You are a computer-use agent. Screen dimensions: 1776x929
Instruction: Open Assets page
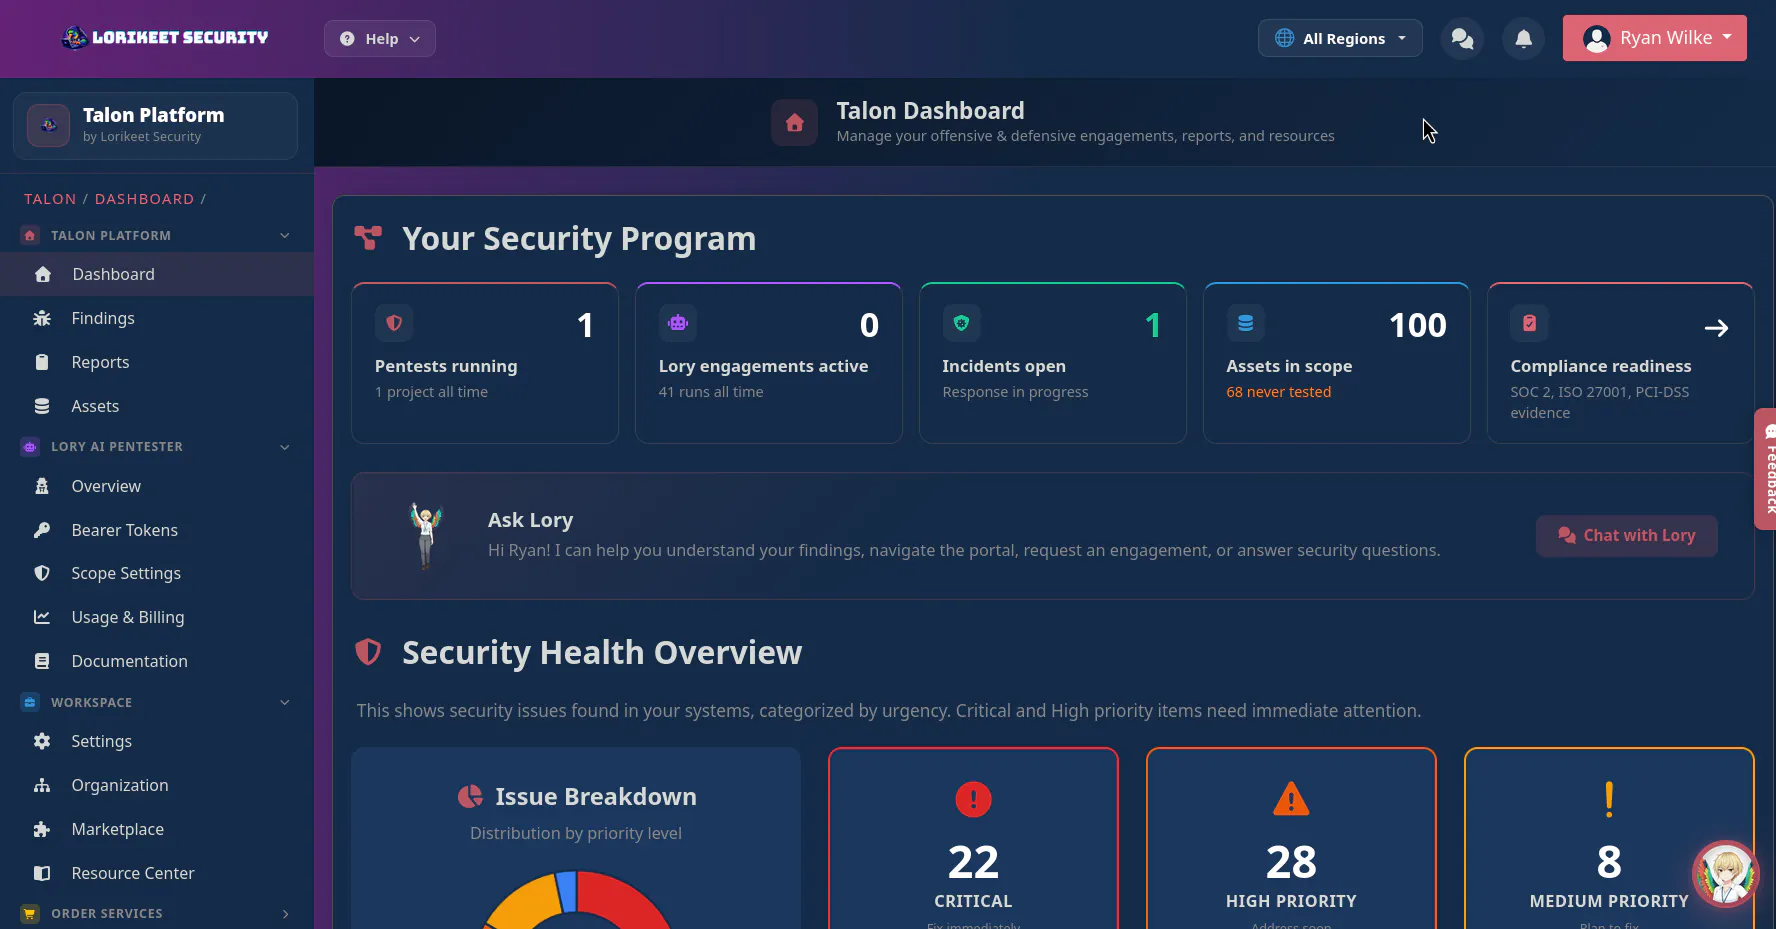pyautogui.click(x=157, y=406)
